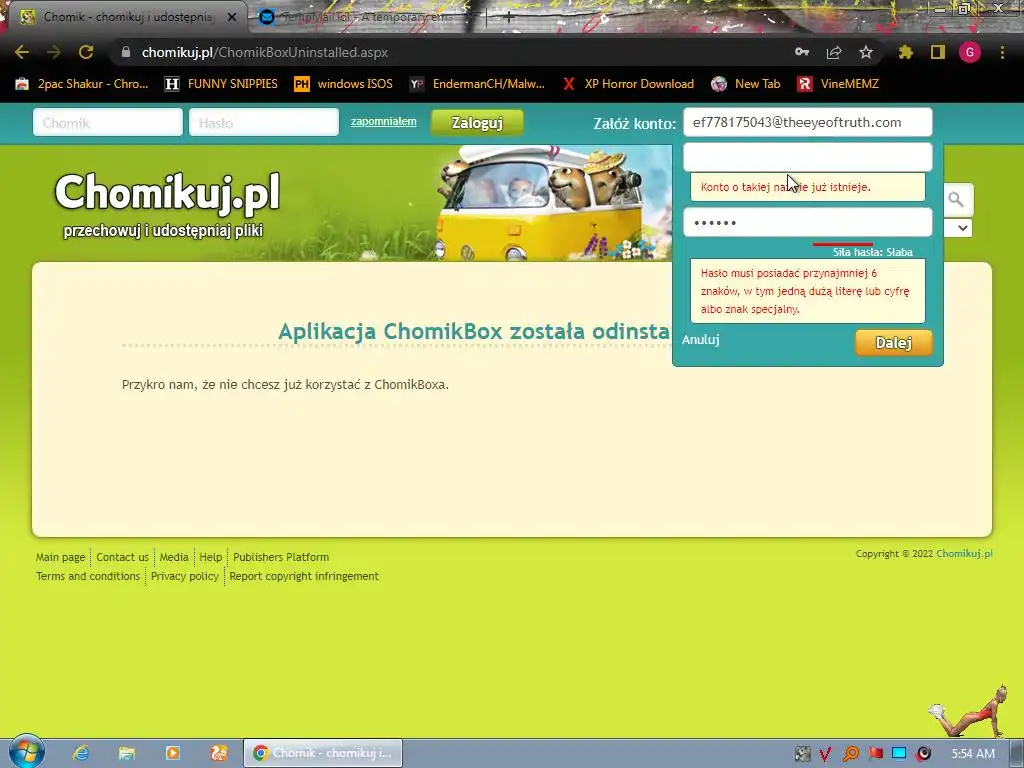Click the Chomikuj.pl copyright link
This screenshot has height=768, width=1024.
964,553
